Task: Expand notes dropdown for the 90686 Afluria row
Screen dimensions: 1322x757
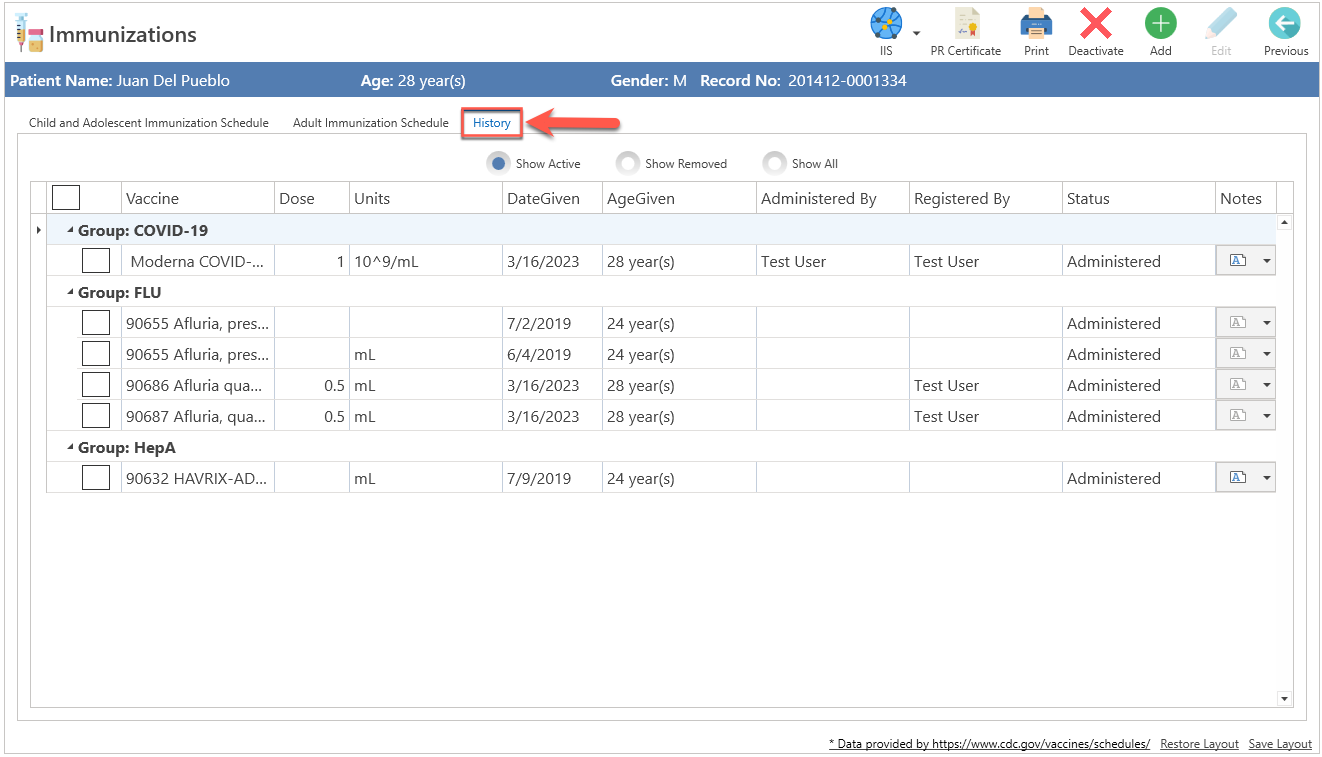Action: 1267,385
